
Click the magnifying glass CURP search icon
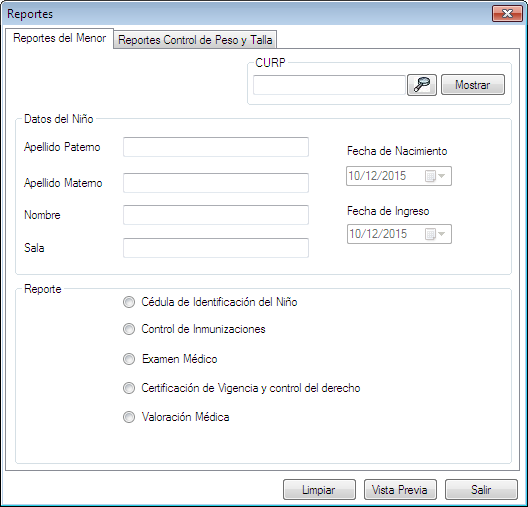422,85
